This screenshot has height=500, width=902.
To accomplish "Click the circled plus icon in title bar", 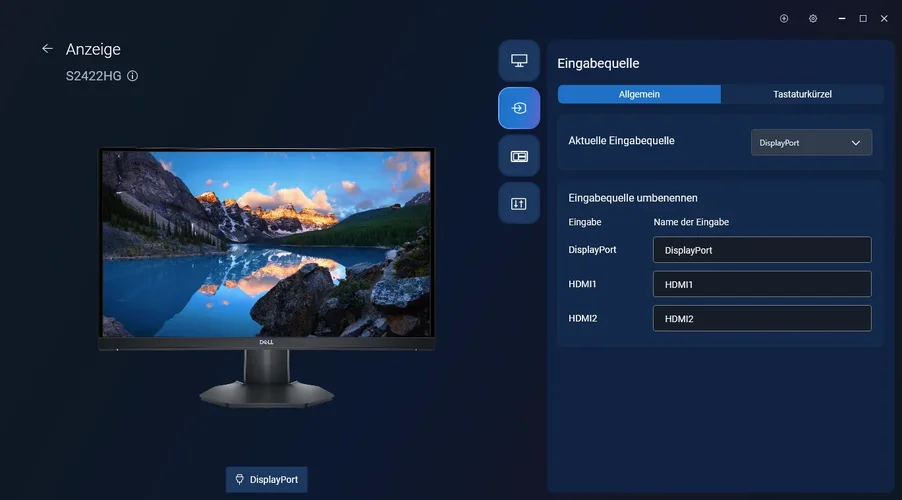I will pos(783,18).
